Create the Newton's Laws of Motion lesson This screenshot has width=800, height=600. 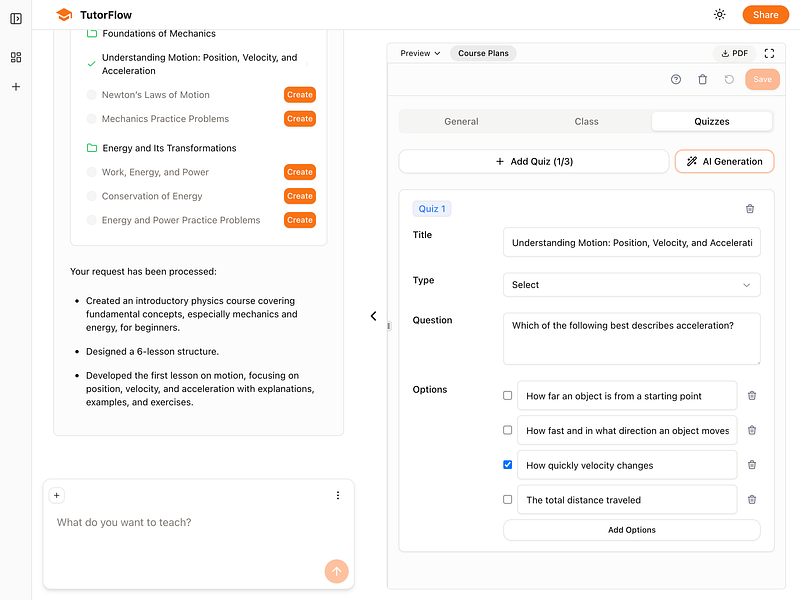[300, 95]
